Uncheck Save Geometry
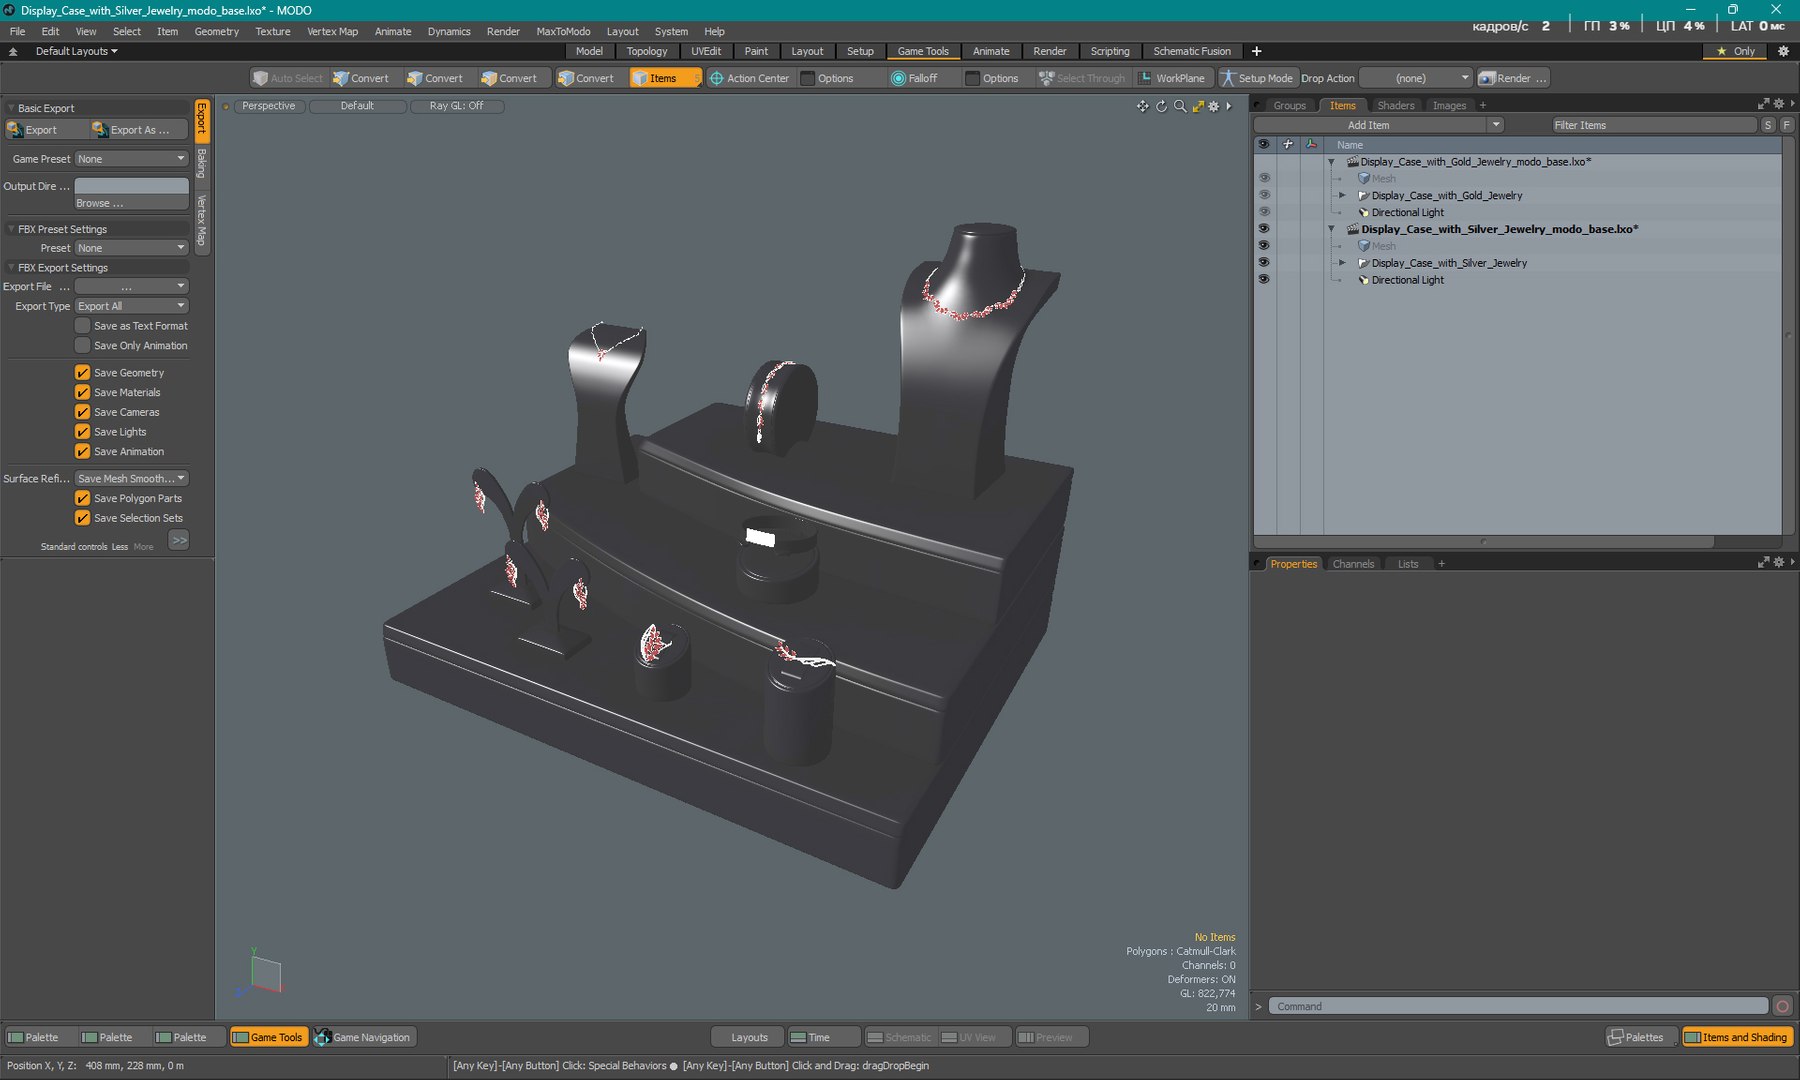Viewport: 1800px width, 1080px height. (x=83, y=373)
